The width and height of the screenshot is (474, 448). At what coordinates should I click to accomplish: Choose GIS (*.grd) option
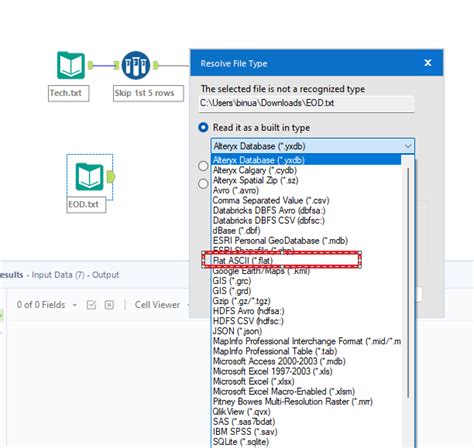click(306, 291)
